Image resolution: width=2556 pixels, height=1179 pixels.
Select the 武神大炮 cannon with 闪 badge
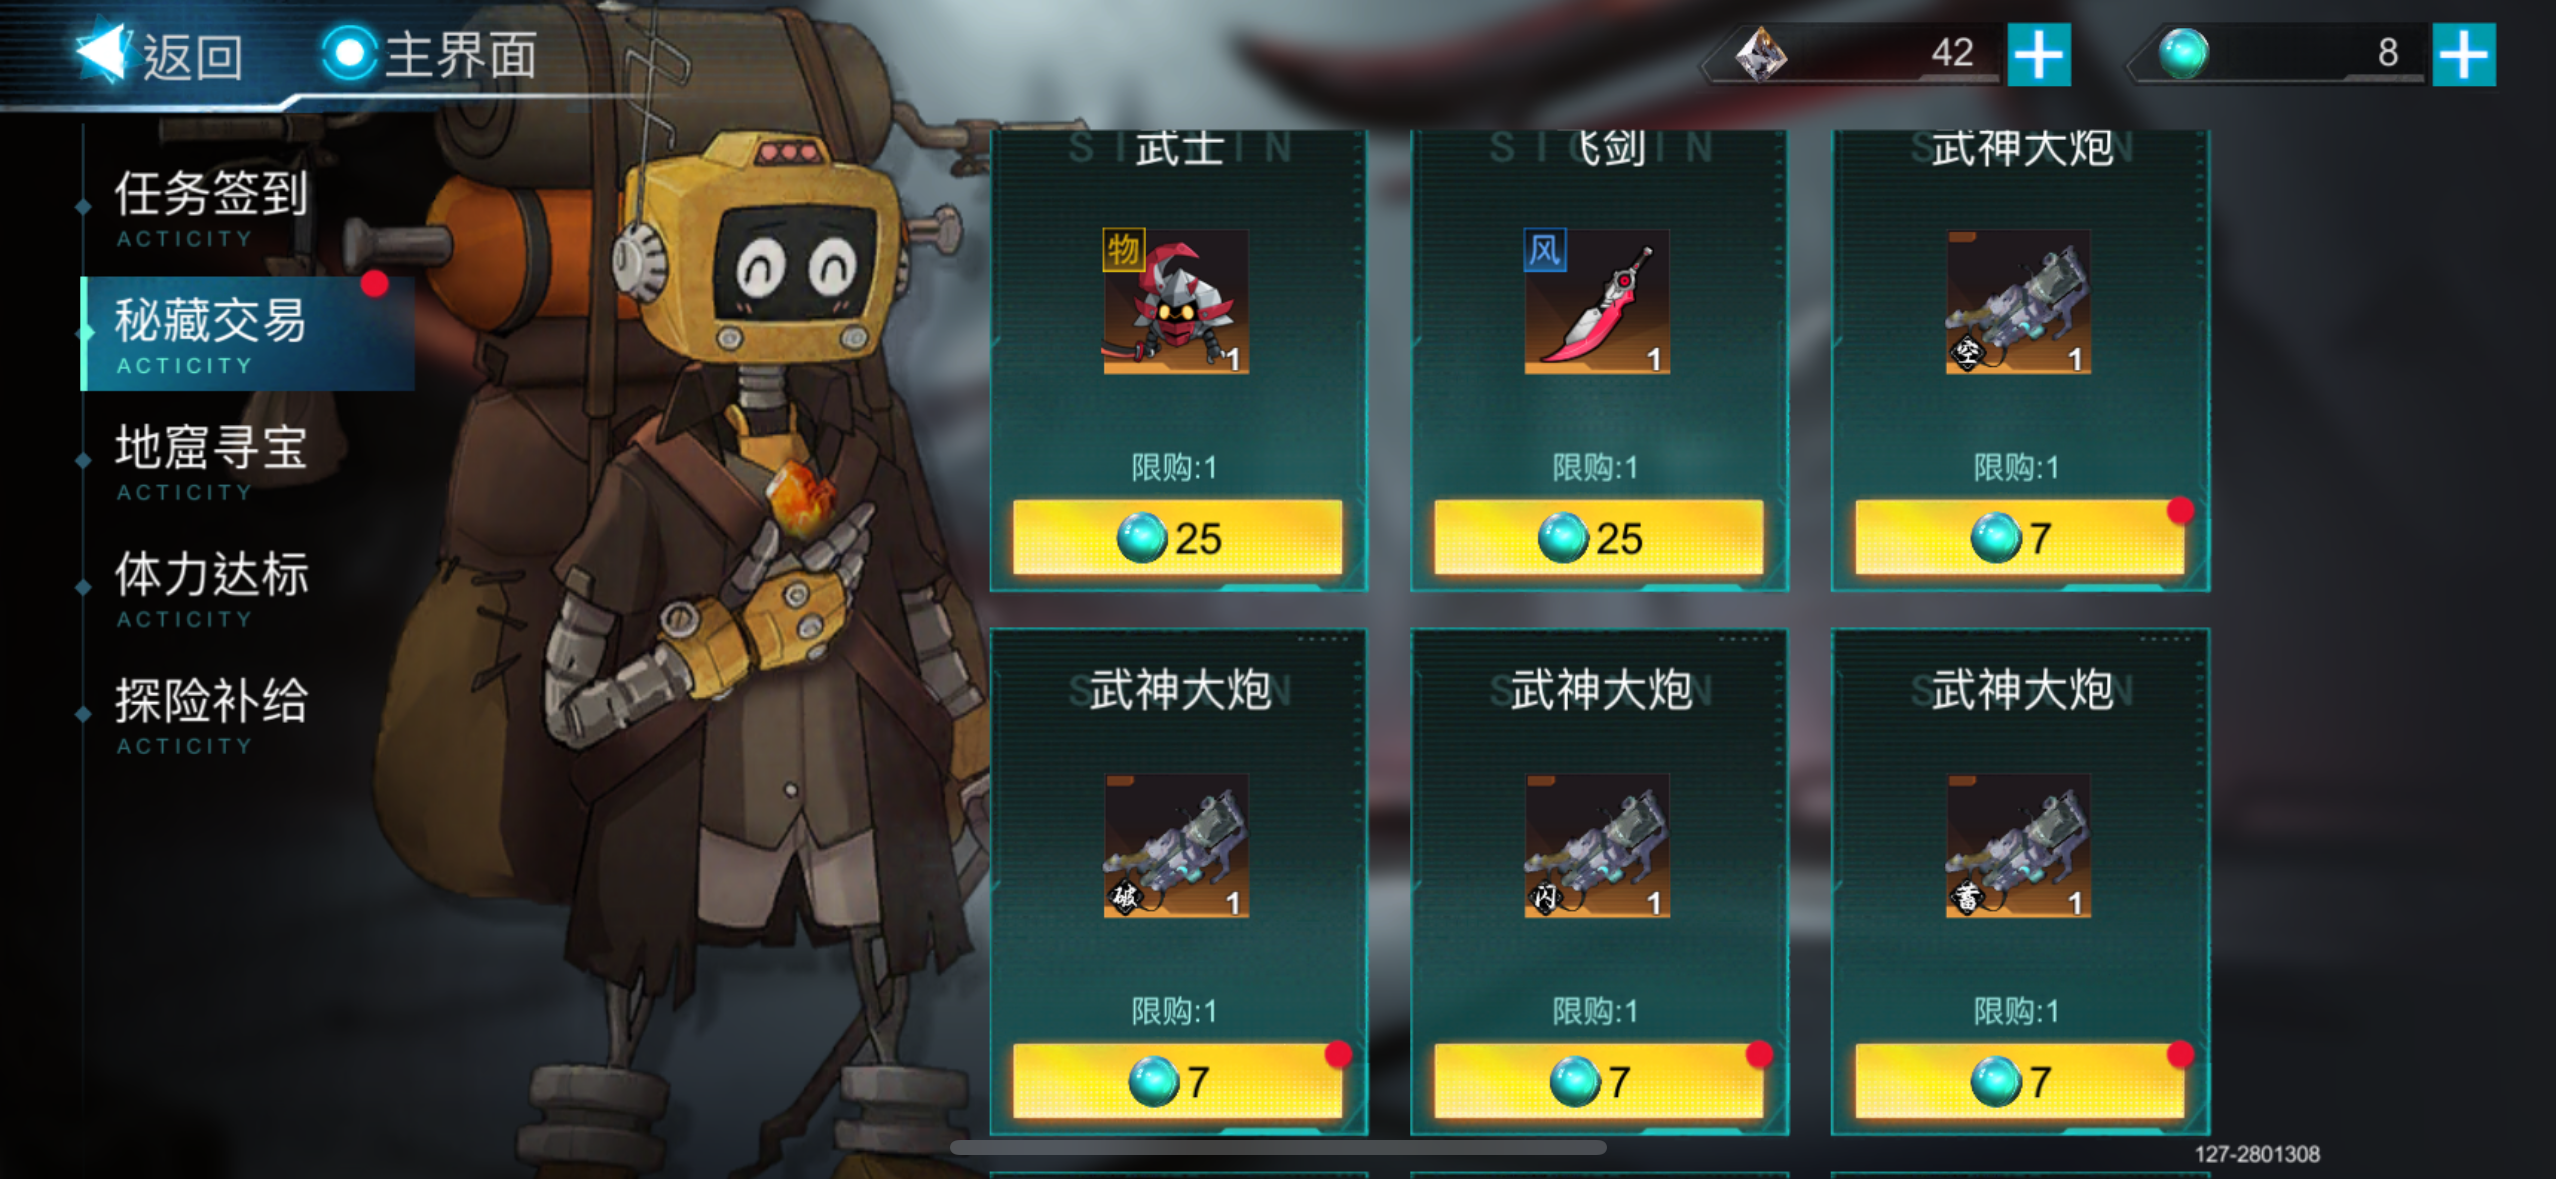coord(1597,845)
